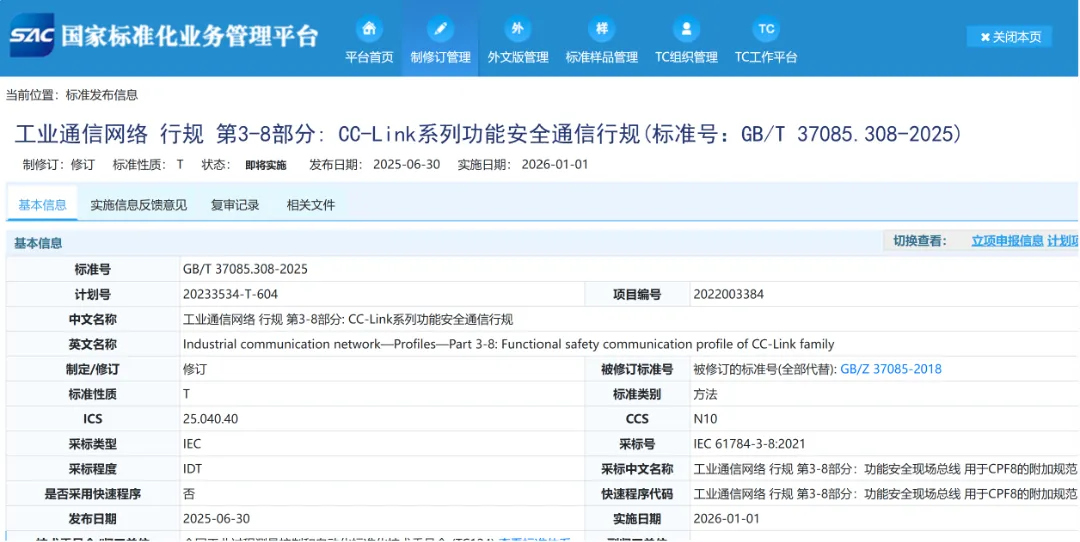Click header 实施日期 2026-01-01 text
The image size is (1080, 542).
pos(523,165)
